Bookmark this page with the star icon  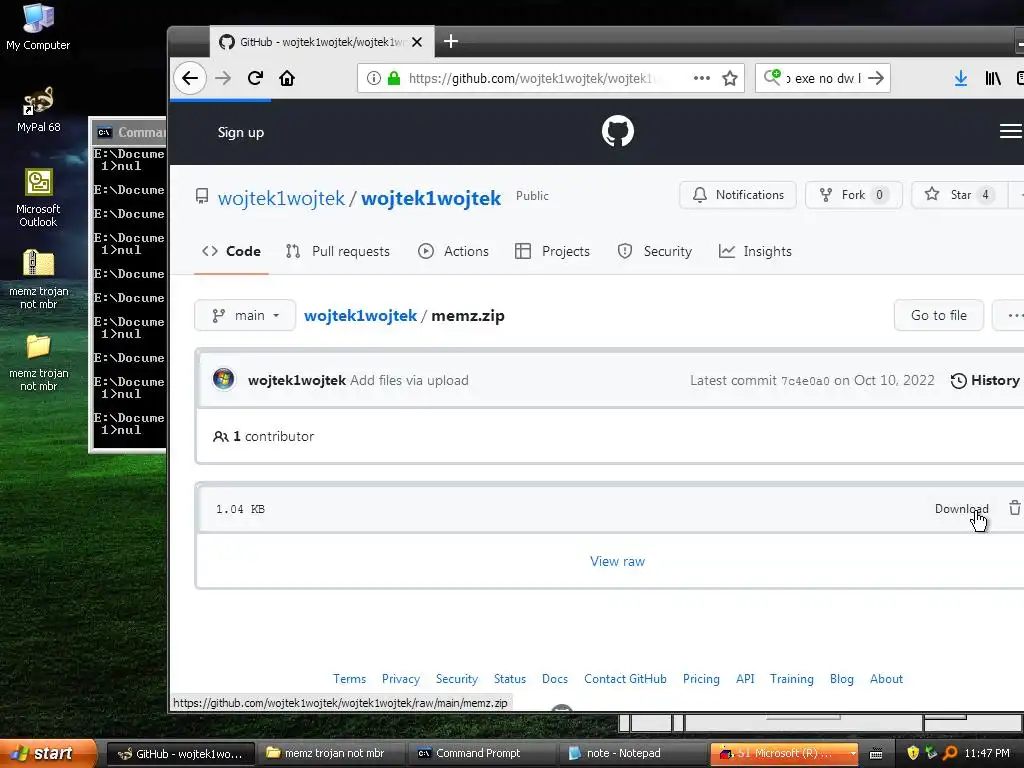[730, 78]
